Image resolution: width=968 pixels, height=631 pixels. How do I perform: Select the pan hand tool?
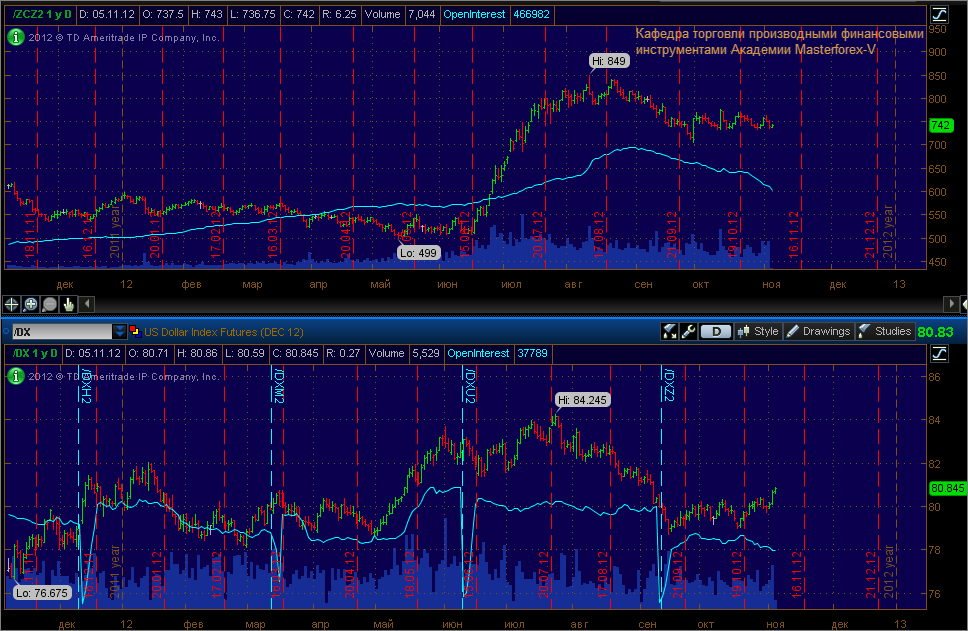[x=68, y=304]
